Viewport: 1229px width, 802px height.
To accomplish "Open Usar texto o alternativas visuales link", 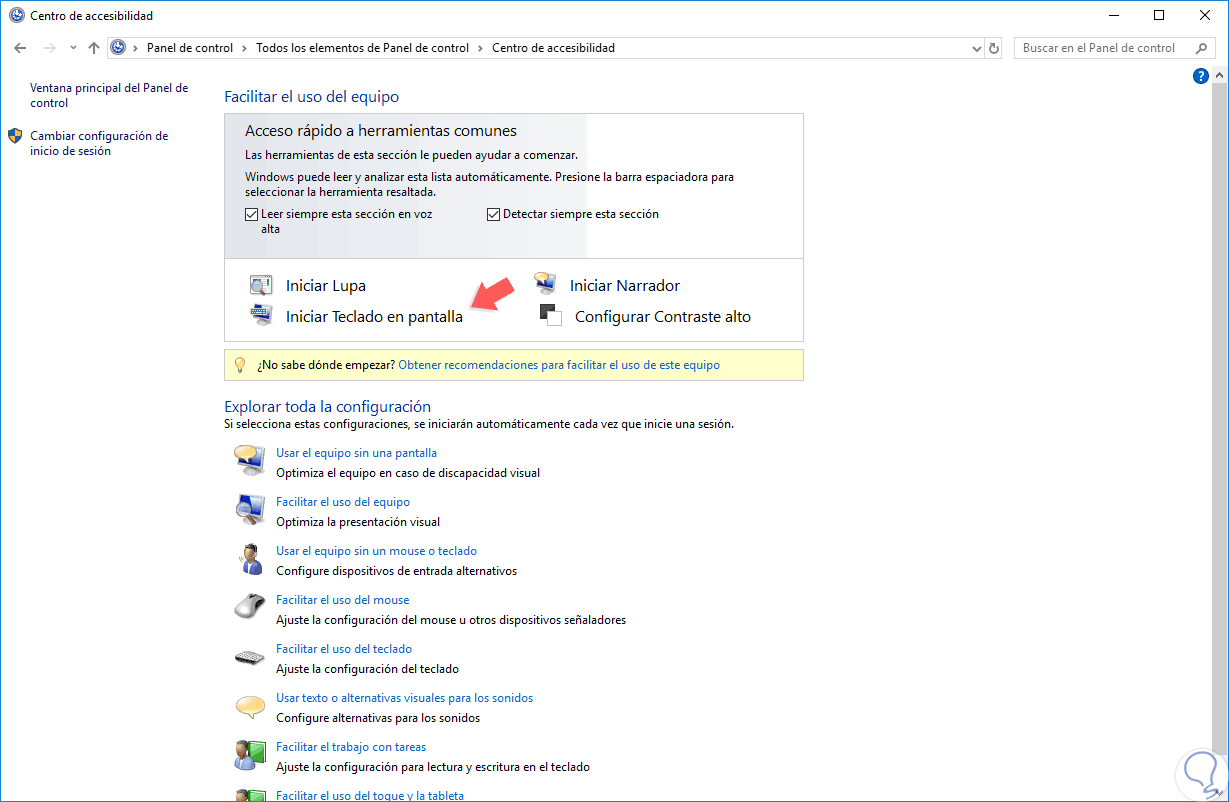I will tap(405, 698).
